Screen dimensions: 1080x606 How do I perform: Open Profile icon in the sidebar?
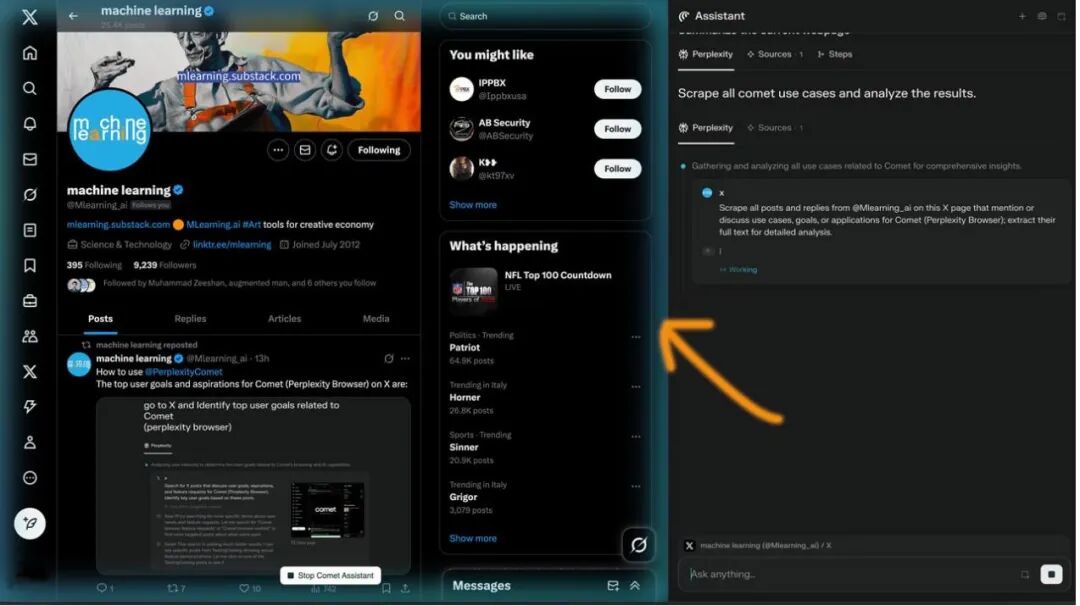coord(30,442)
